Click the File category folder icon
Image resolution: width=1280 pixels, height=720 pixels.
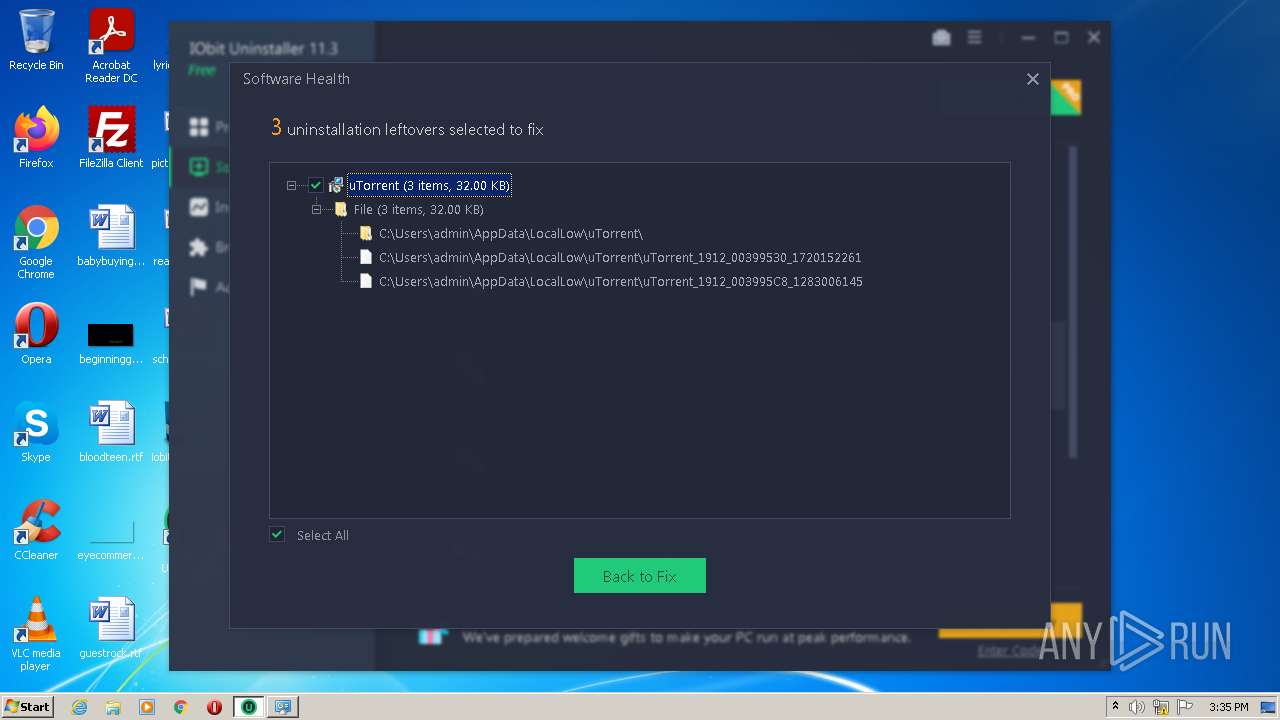pos(341,209)
